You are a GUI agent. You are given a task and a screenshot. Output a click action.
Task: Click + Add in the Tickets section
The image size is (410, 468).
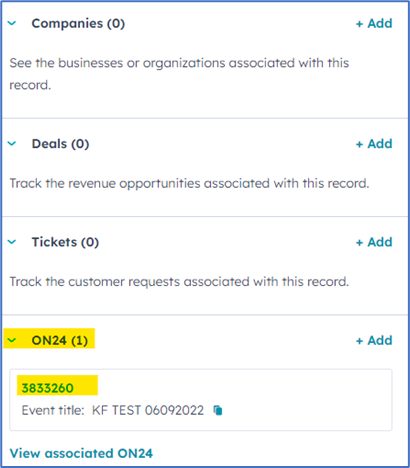374,242
